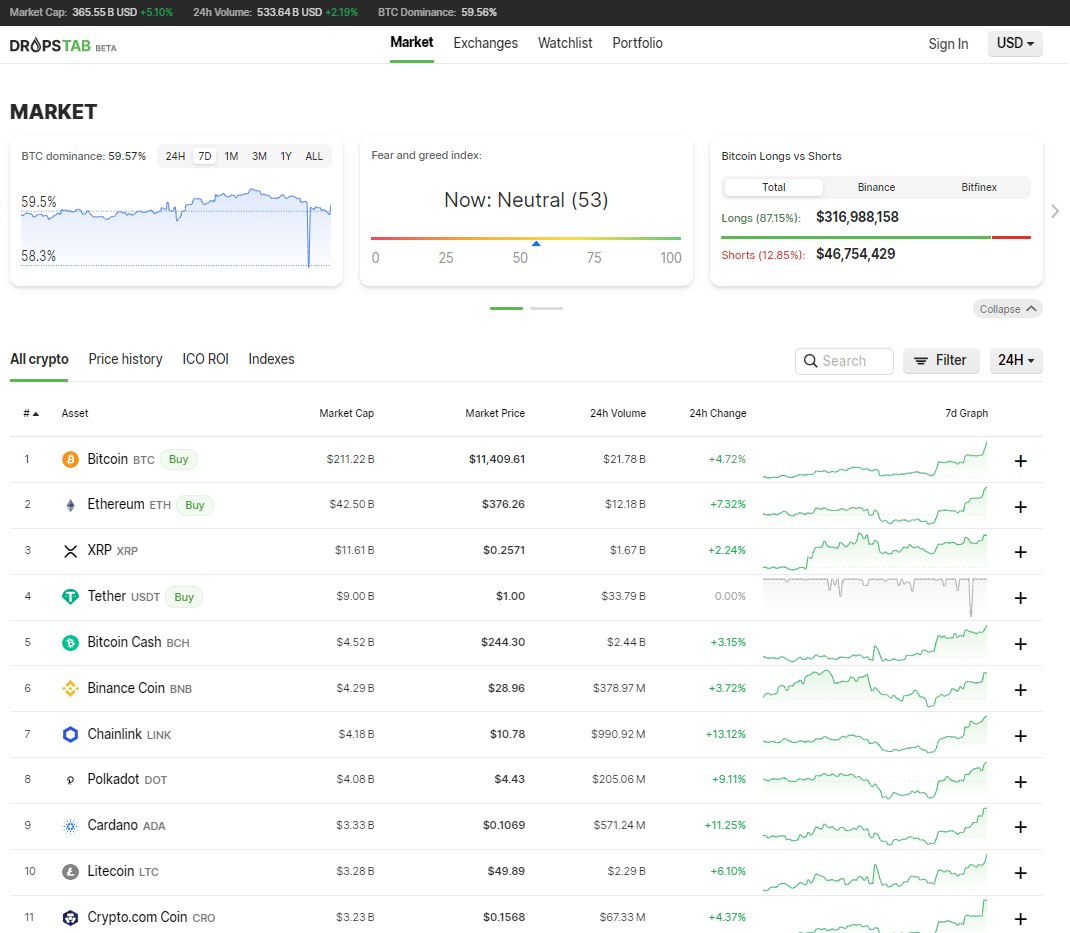Add Binance Coin to watchlist with plus icon
The height and width of the screenshot is (933, 1070).
[x=1020, y=689]
